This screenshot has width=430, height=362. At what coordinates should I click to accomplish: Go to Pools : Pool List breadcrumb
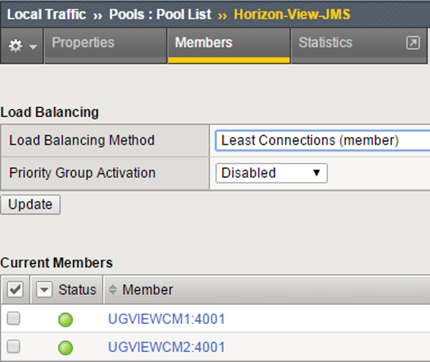tap(160, 14)
